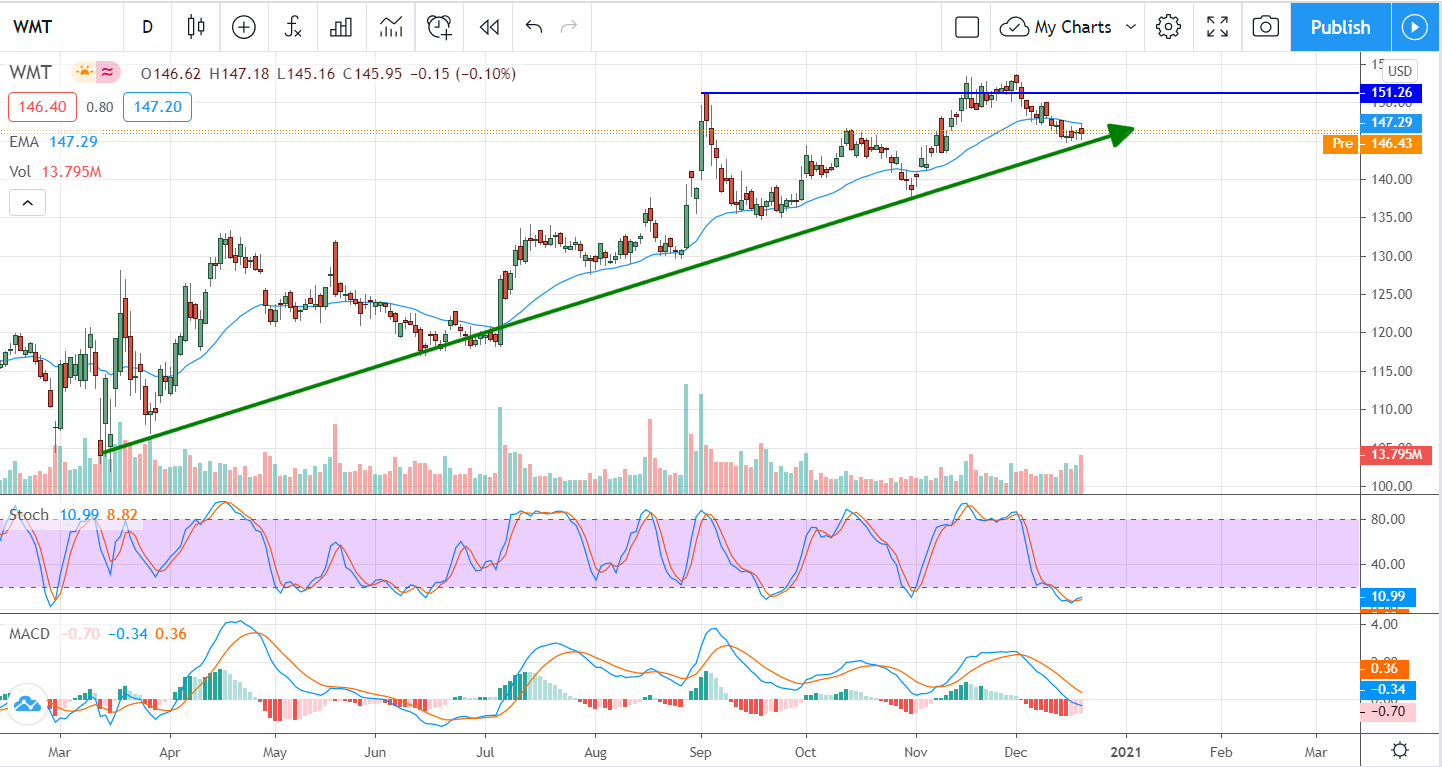Click the 147.29 EMA label on price scale
Image resolution: width=1442 pixels, height=767 pixels.
click(1391, 122)
